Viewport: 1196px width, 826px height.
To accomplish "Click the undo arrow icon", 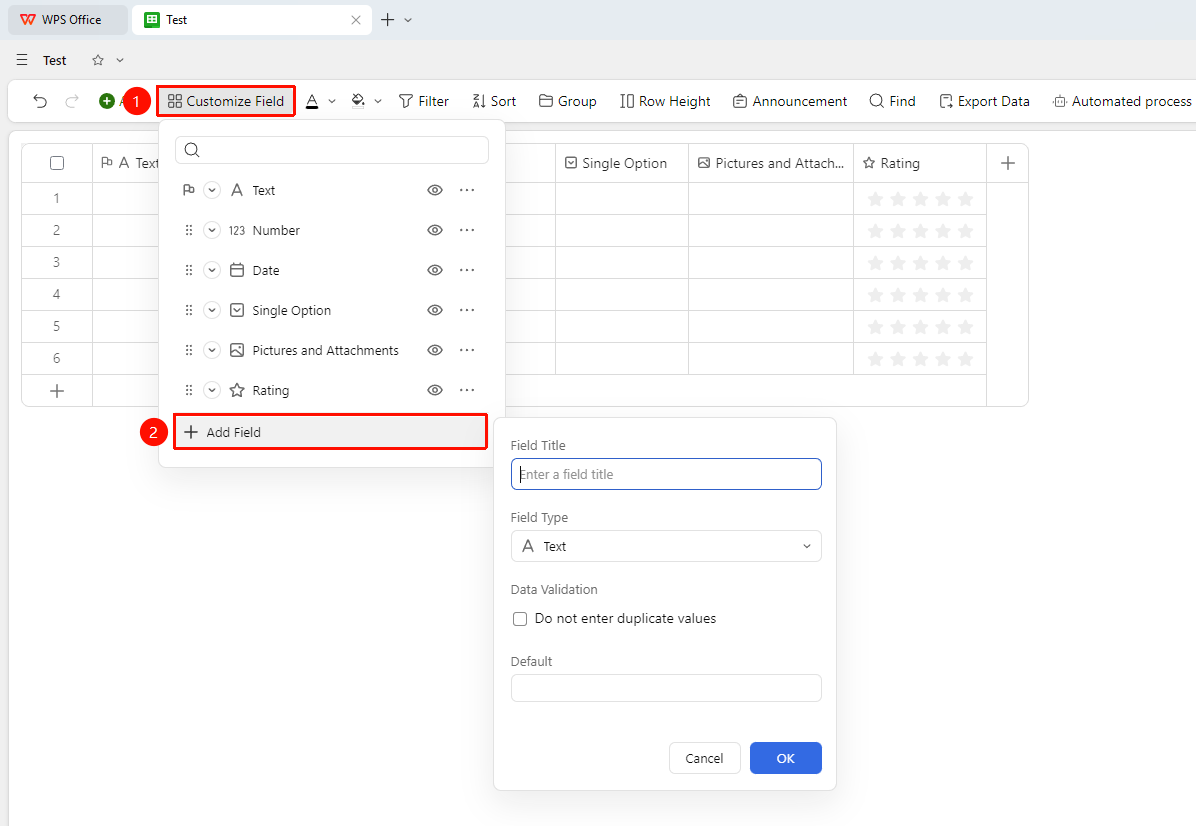I will pyautogui.click(x=40, y=101).
